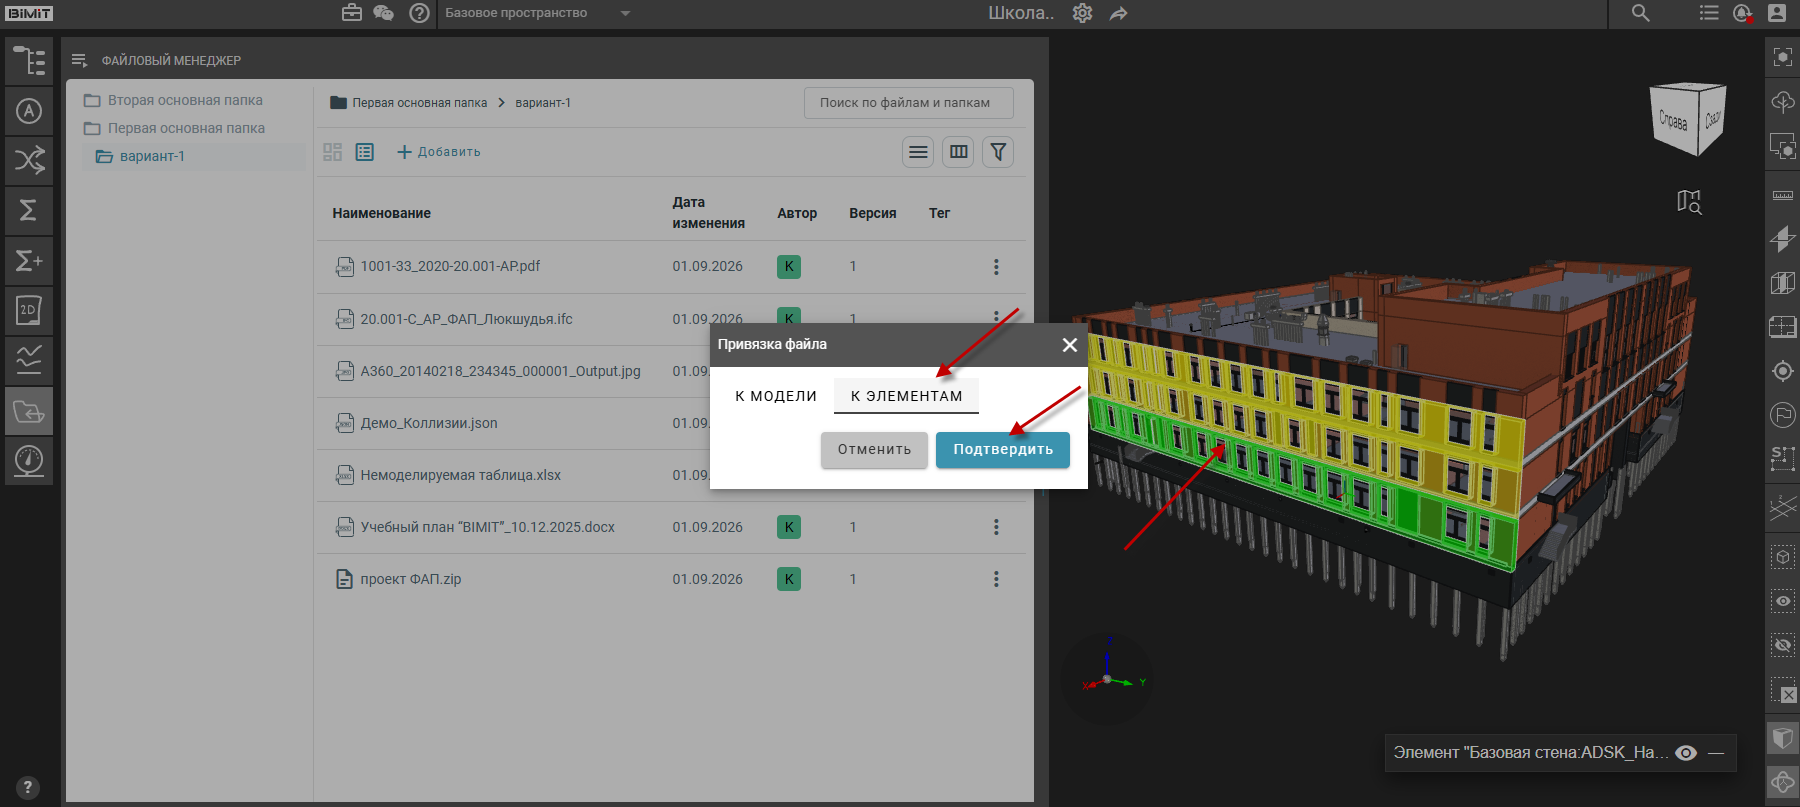Image resolution: width=1800 pixels, height=807 pixels.
Task: Open the Базовое пространство workspace dropdown
Action: coord(538,13)
